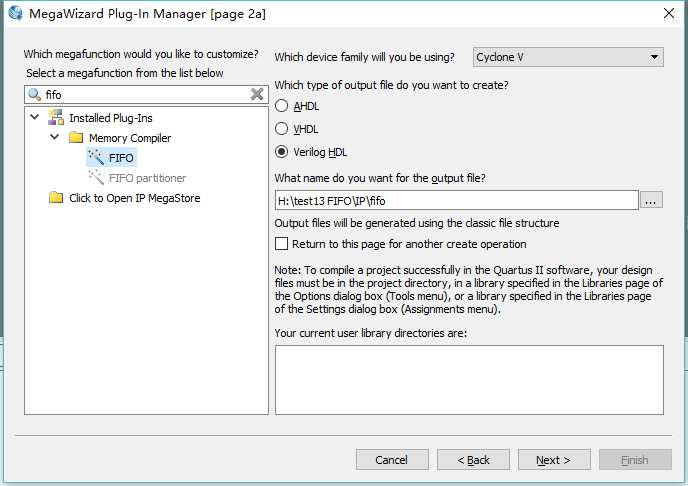Image resolution: width=688 pixels, height=486 pixels.
Task: Click the output file name field
Action: 456,200
